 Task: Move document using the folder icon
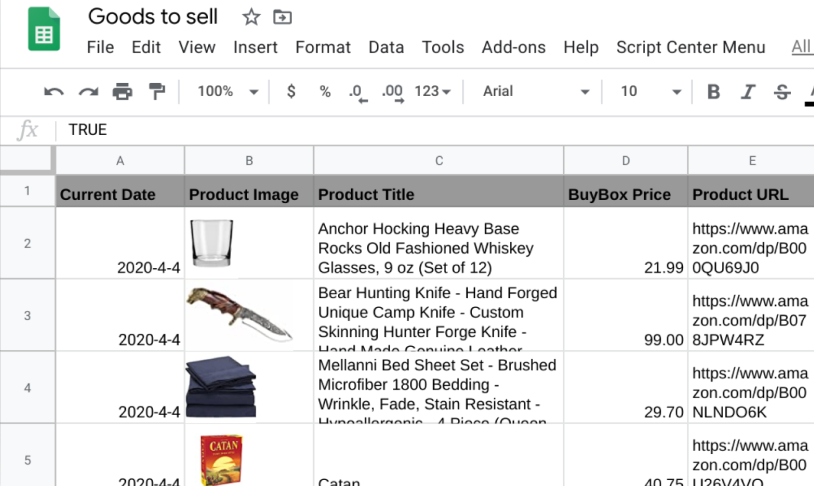pos(283,17)
